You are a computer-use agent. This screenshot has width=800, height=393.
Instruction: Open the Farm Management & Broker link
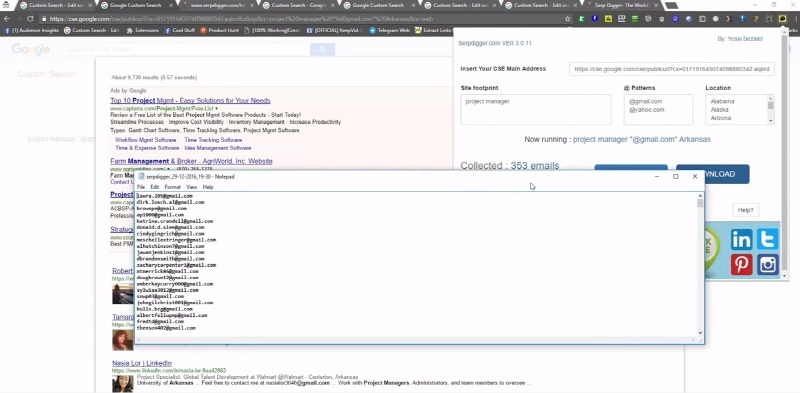(191, 161)
